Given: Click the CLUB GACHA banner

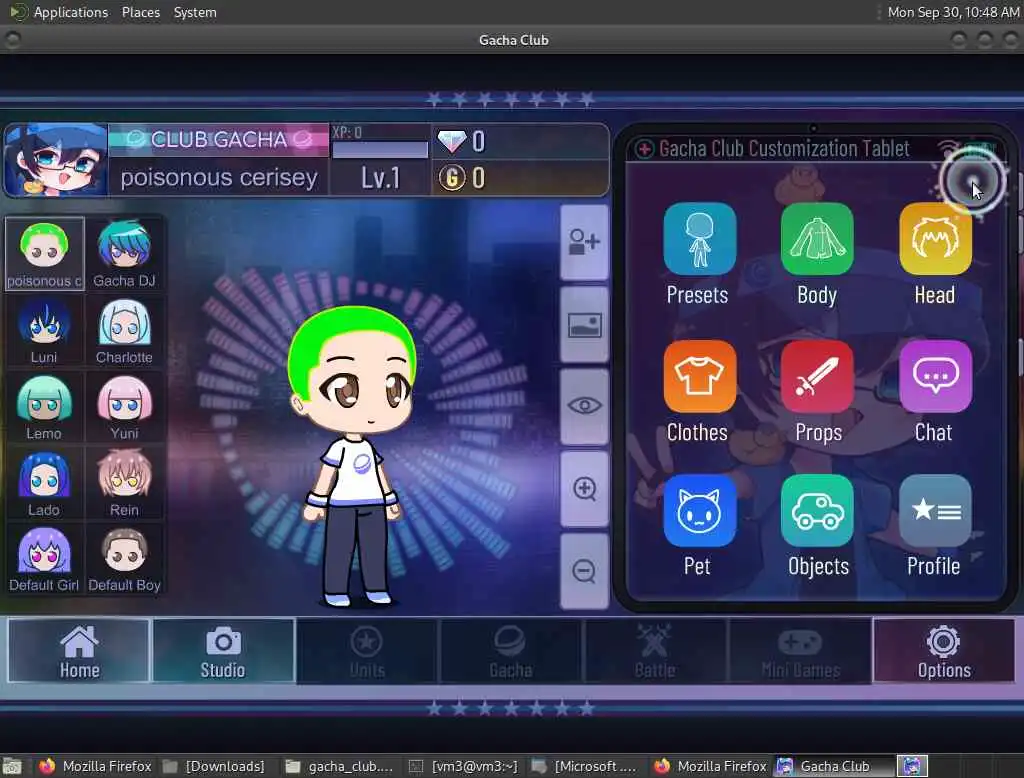Looking at the screenshot, I should pos(219,139).
